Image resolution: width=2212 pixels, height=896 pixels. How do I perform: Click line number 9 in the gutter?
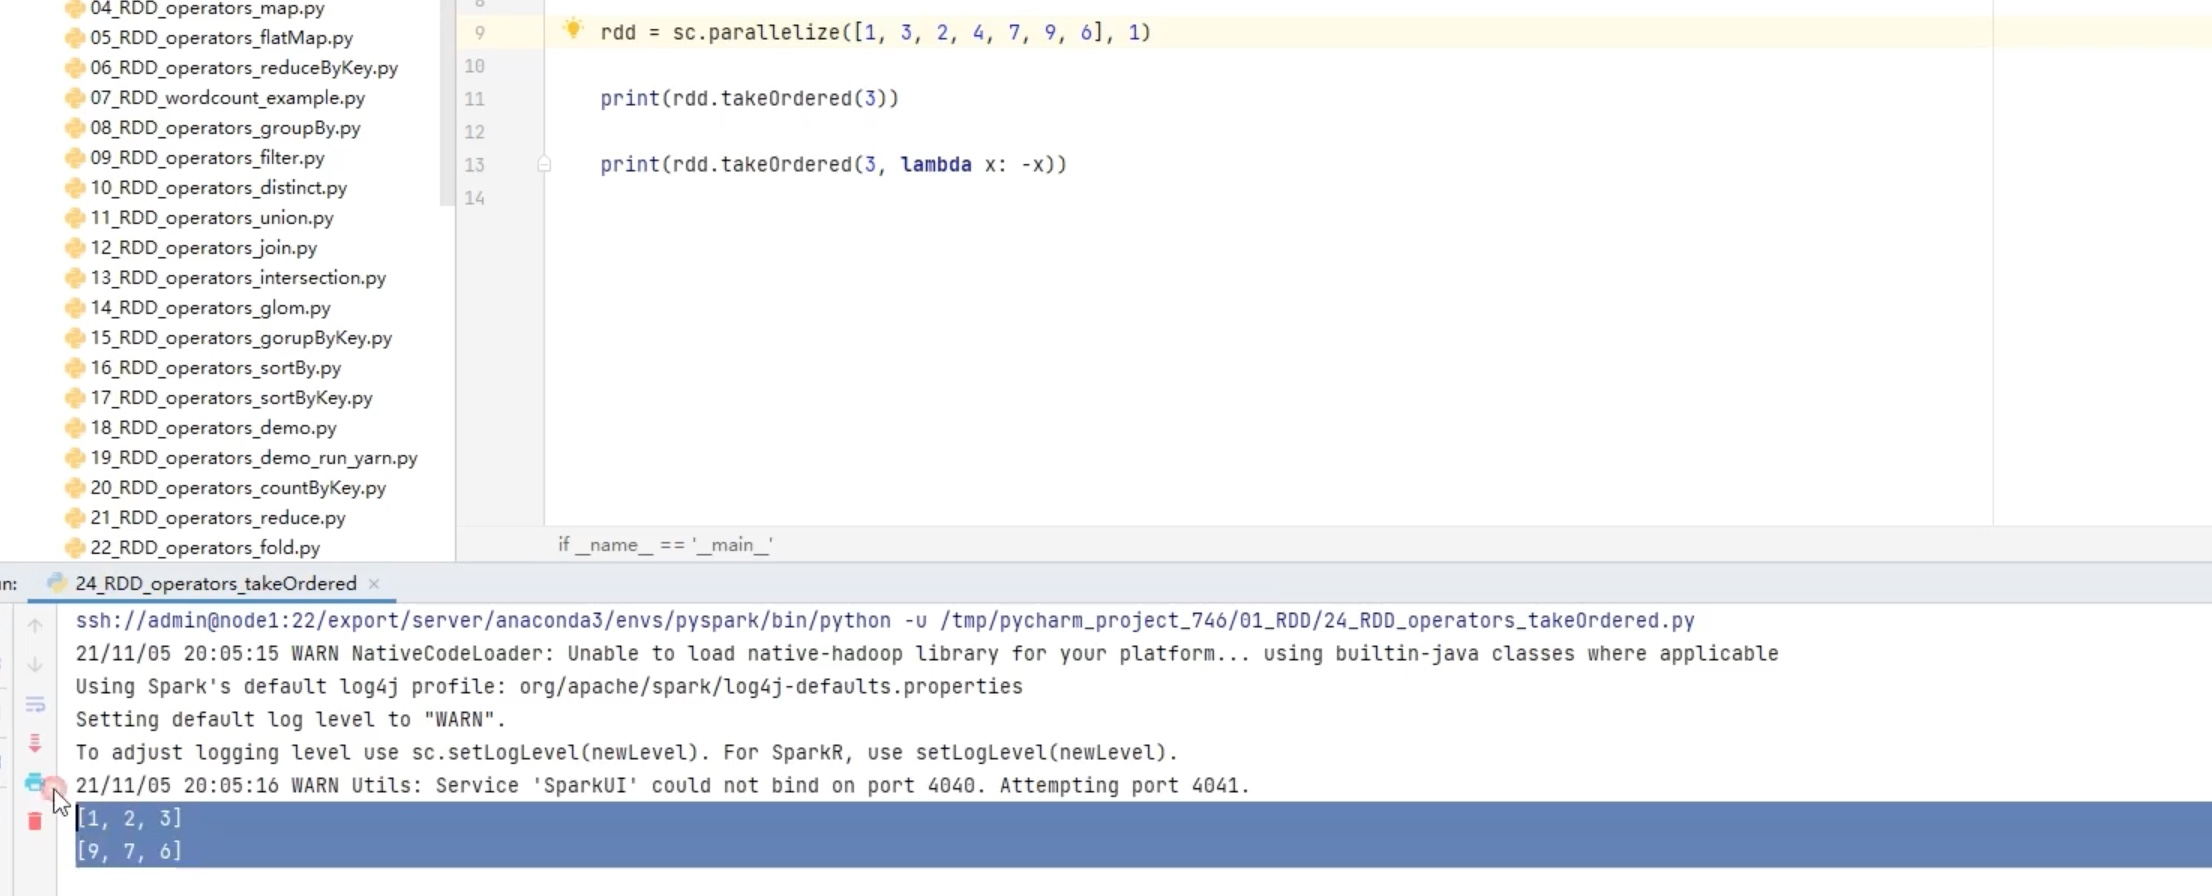coord(479,33)
